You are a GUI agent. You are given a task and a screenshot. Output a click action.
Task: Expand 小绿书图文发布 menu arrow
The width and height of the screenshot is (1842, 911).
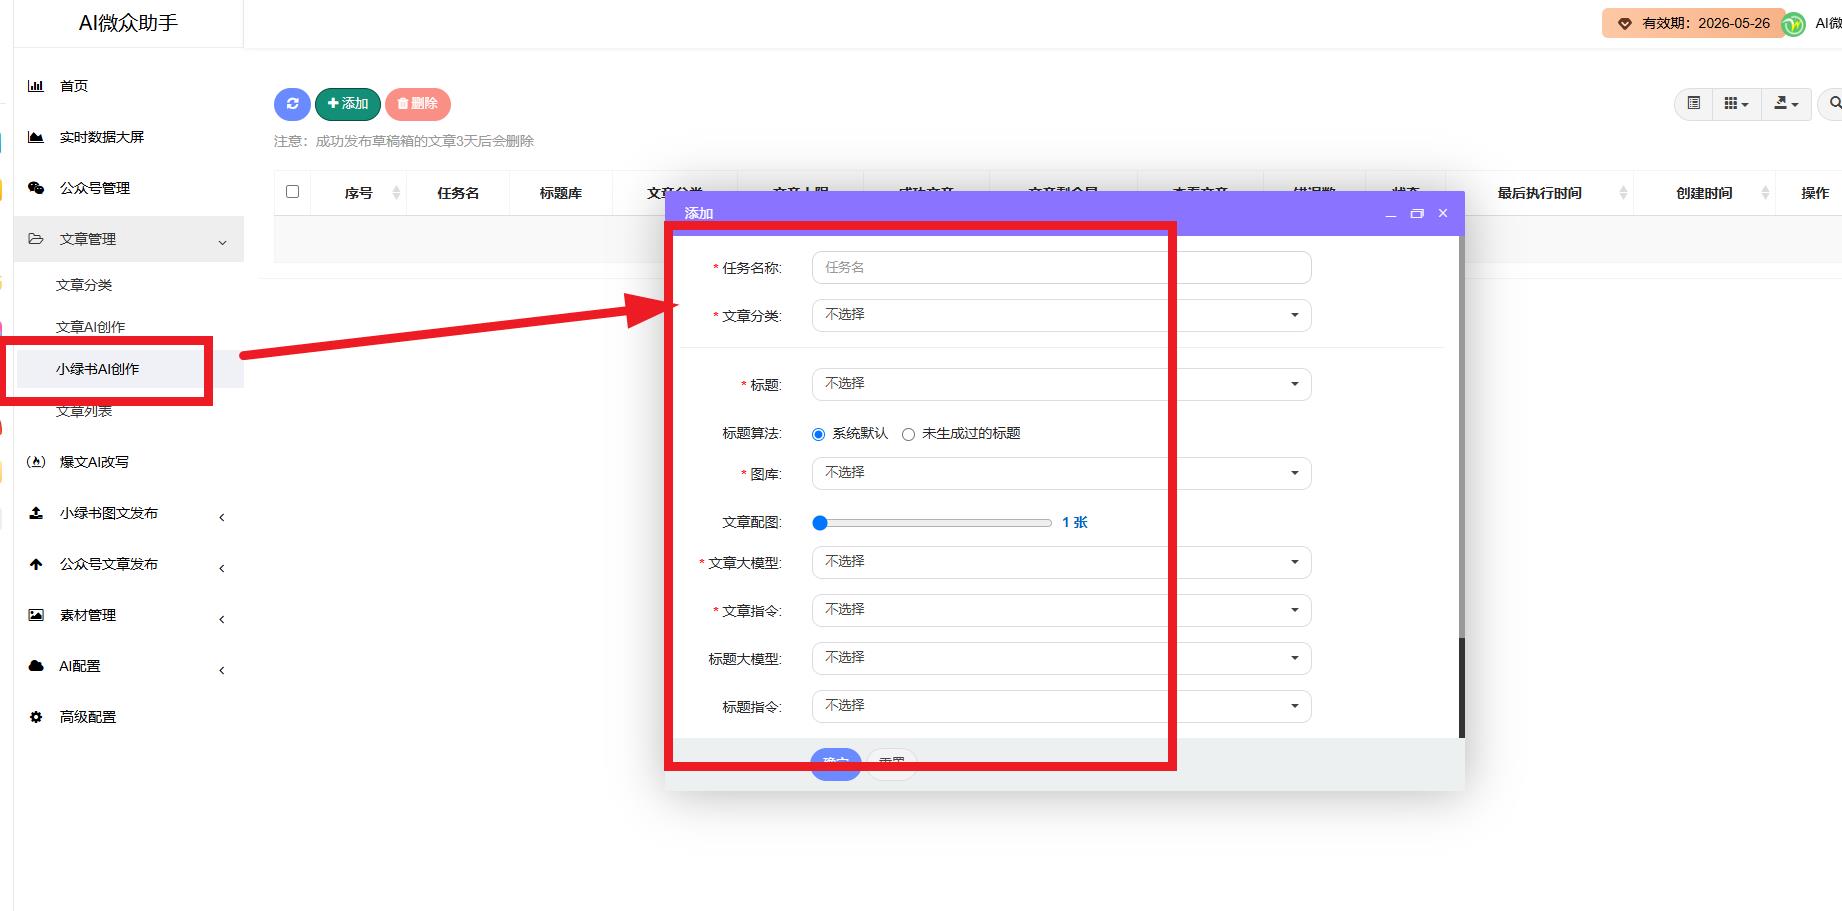[x=222, y=517]
